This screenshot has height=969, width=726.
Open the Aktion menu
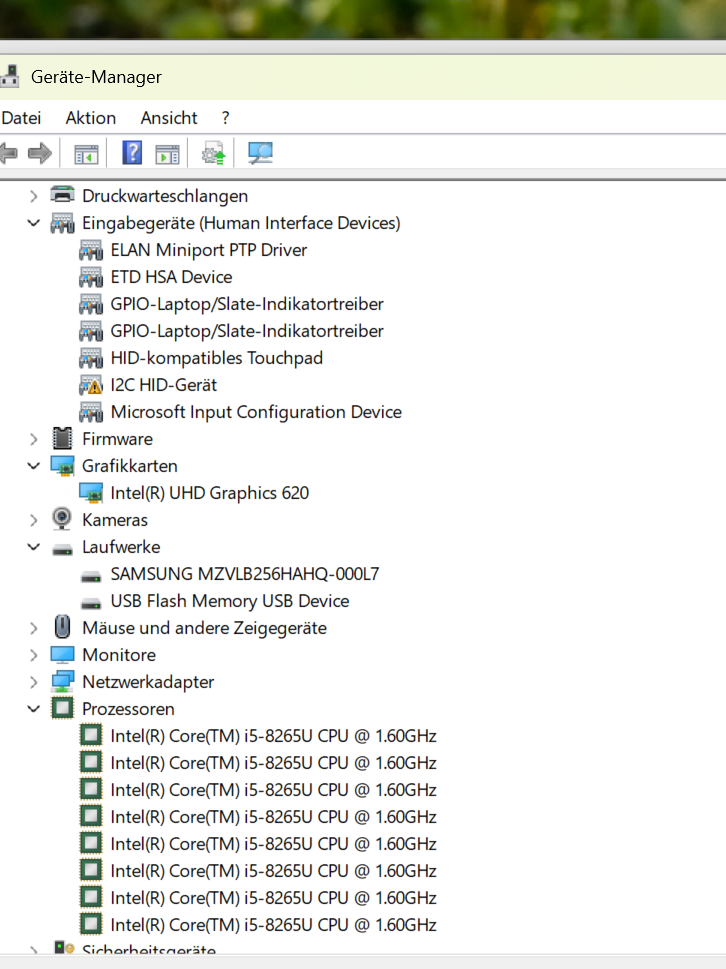(x=91, y=117)
